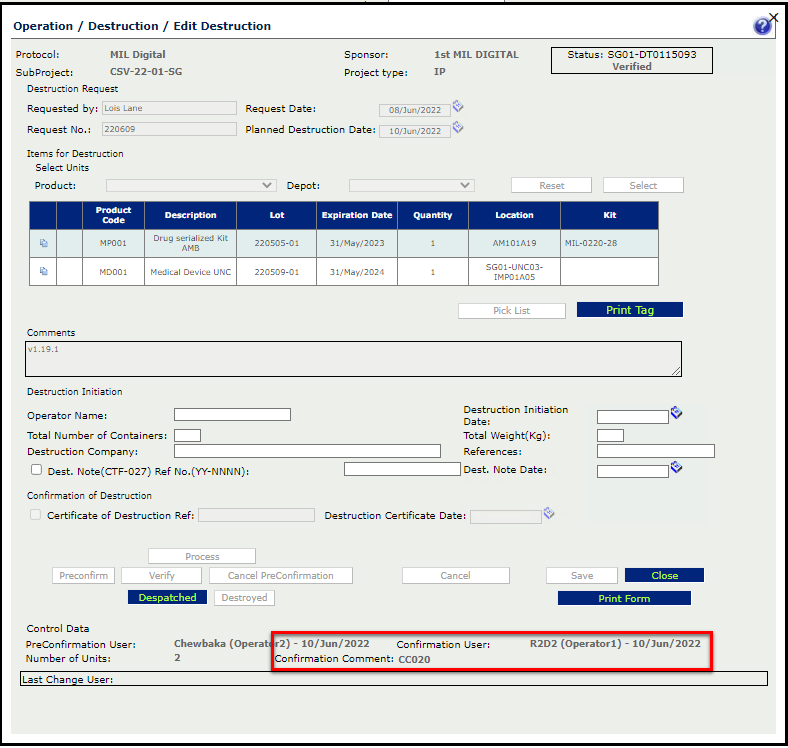Click the Preconfirm button
Image resolution: width=788 pixels, height=748 pixels.
click(x=83, y=576)
